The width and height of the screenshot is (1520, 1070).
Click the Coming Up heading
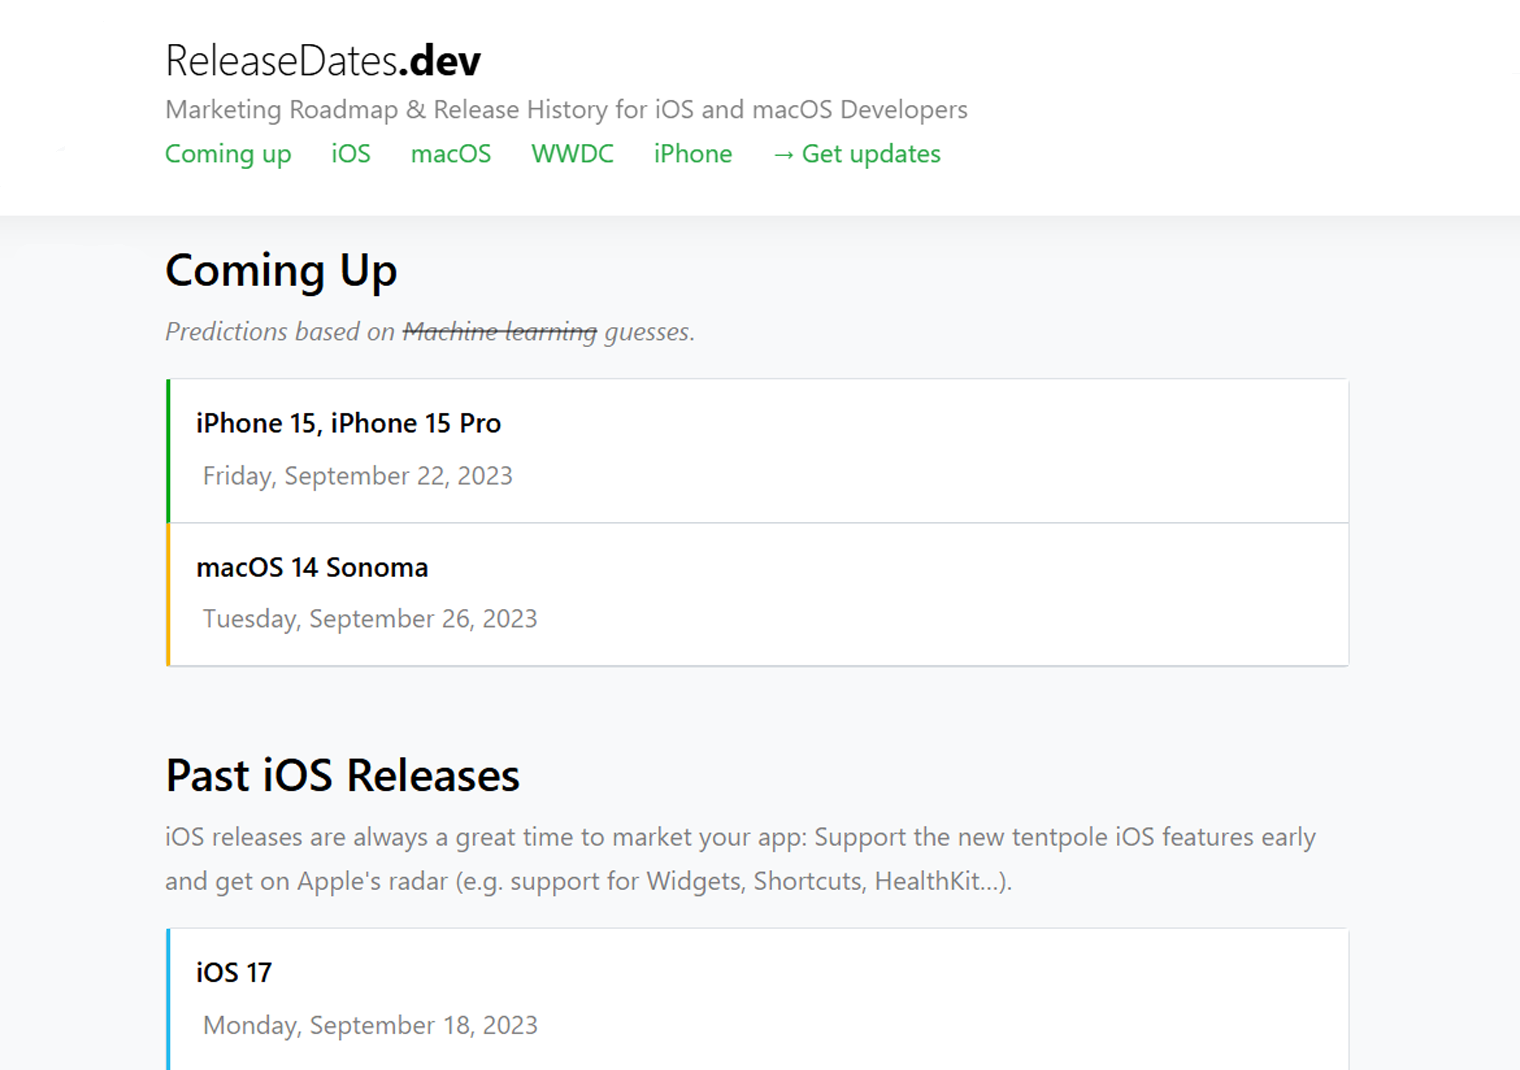click(281, 271)
